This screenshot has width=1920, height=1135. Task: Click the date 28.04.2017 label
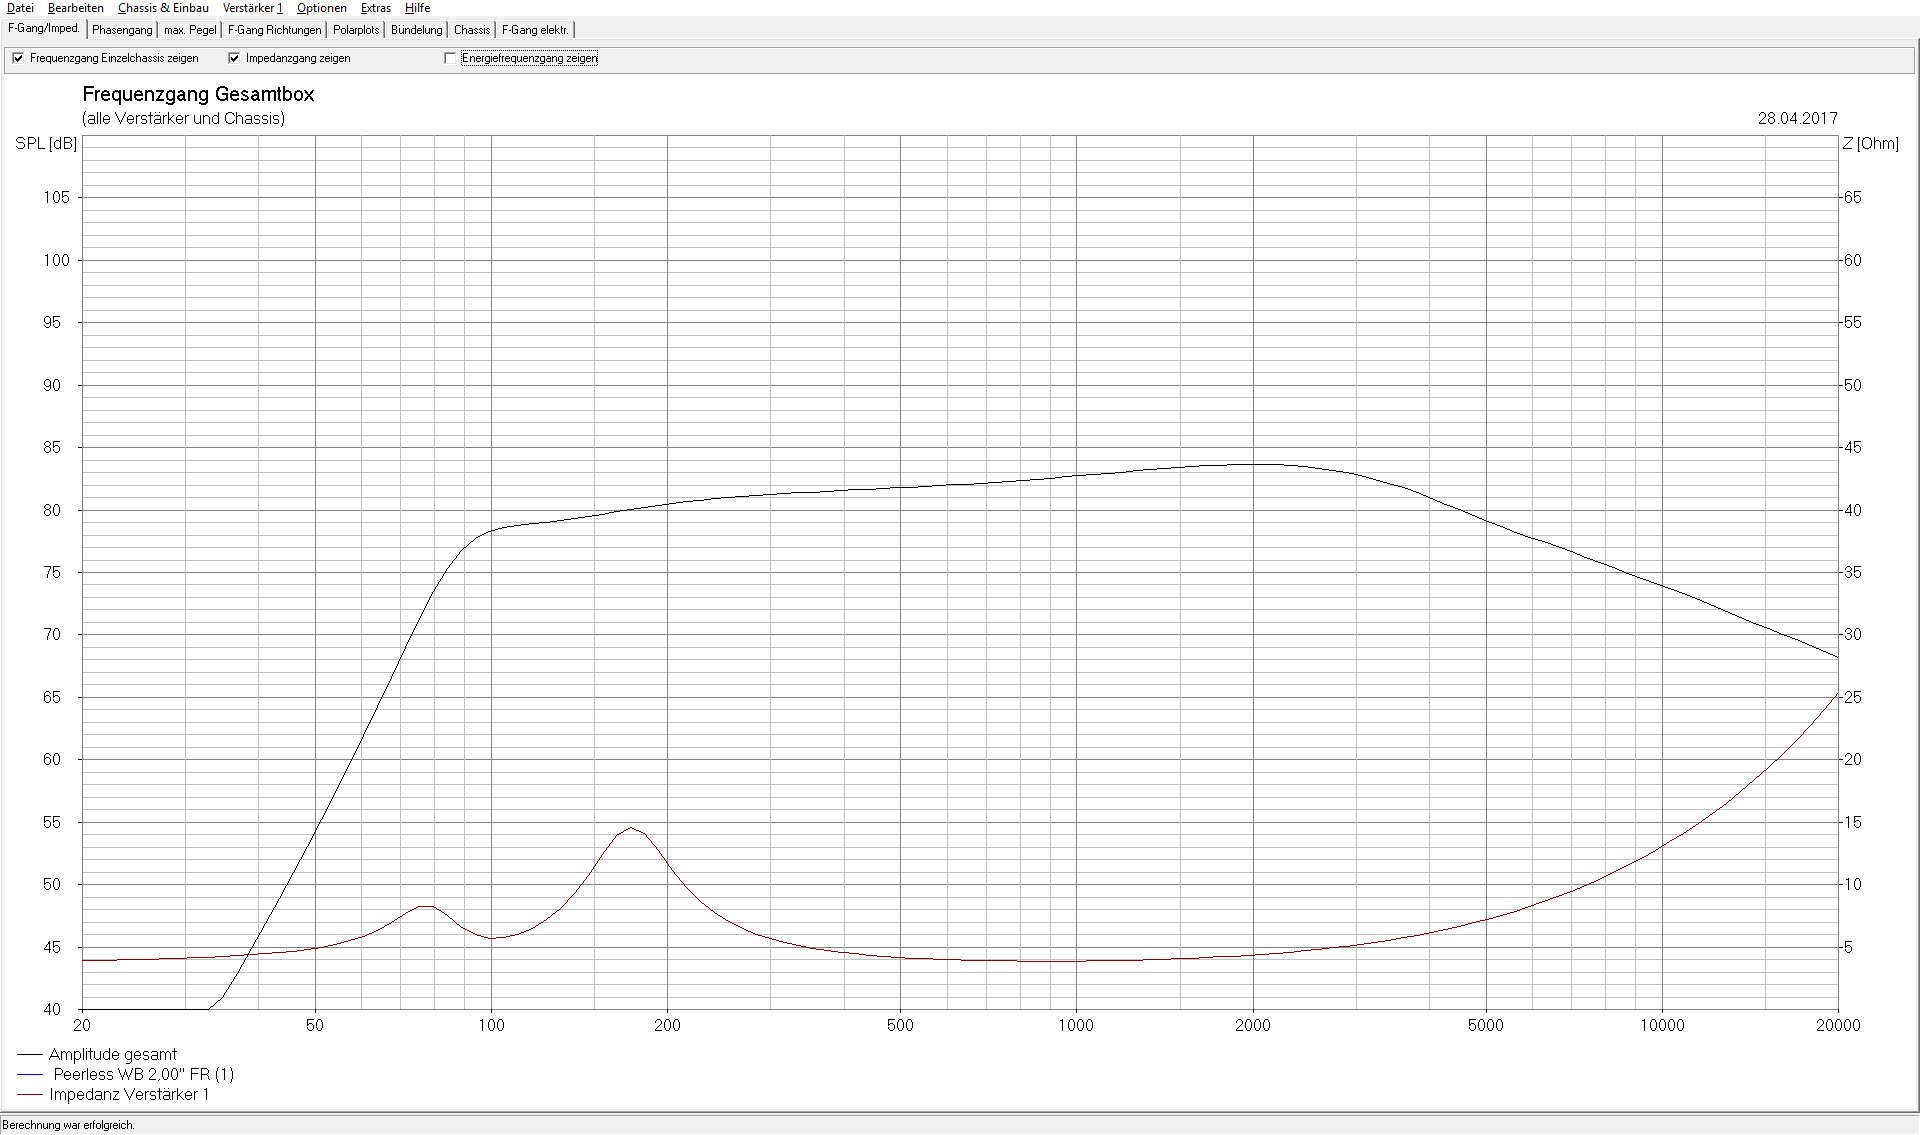click(x=1797, y=118)
